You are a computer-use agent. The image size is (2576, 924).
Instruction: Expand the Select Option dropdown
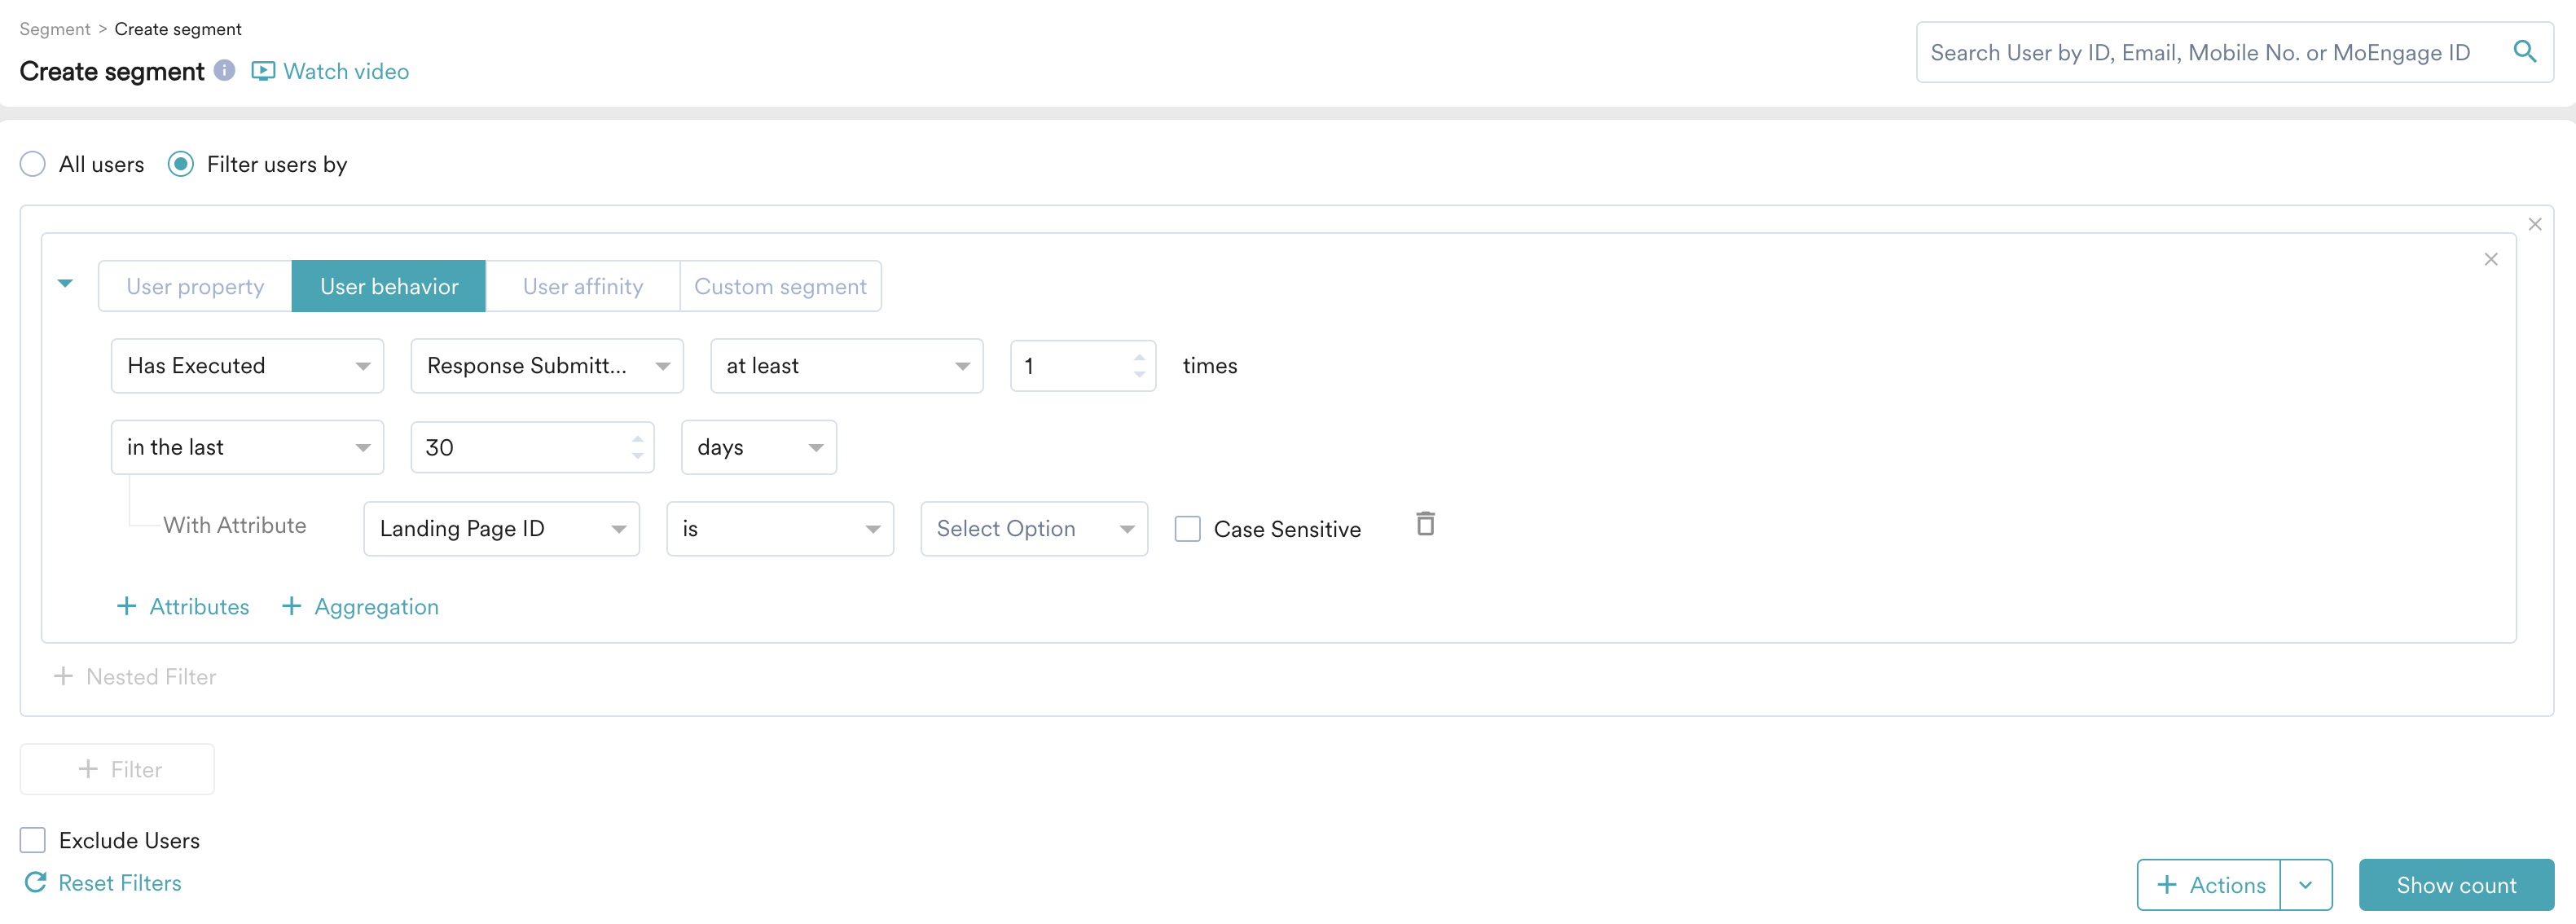click(1033, 529)
